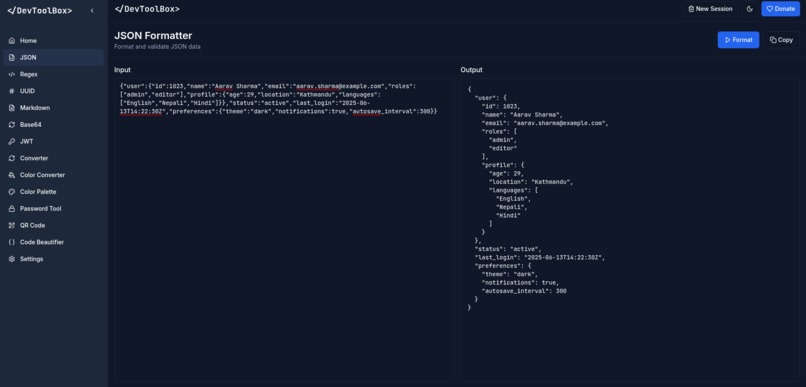This screenshot has height=387, width=806.
Task: Open the Color Converter label
Action: pos(43,175)
